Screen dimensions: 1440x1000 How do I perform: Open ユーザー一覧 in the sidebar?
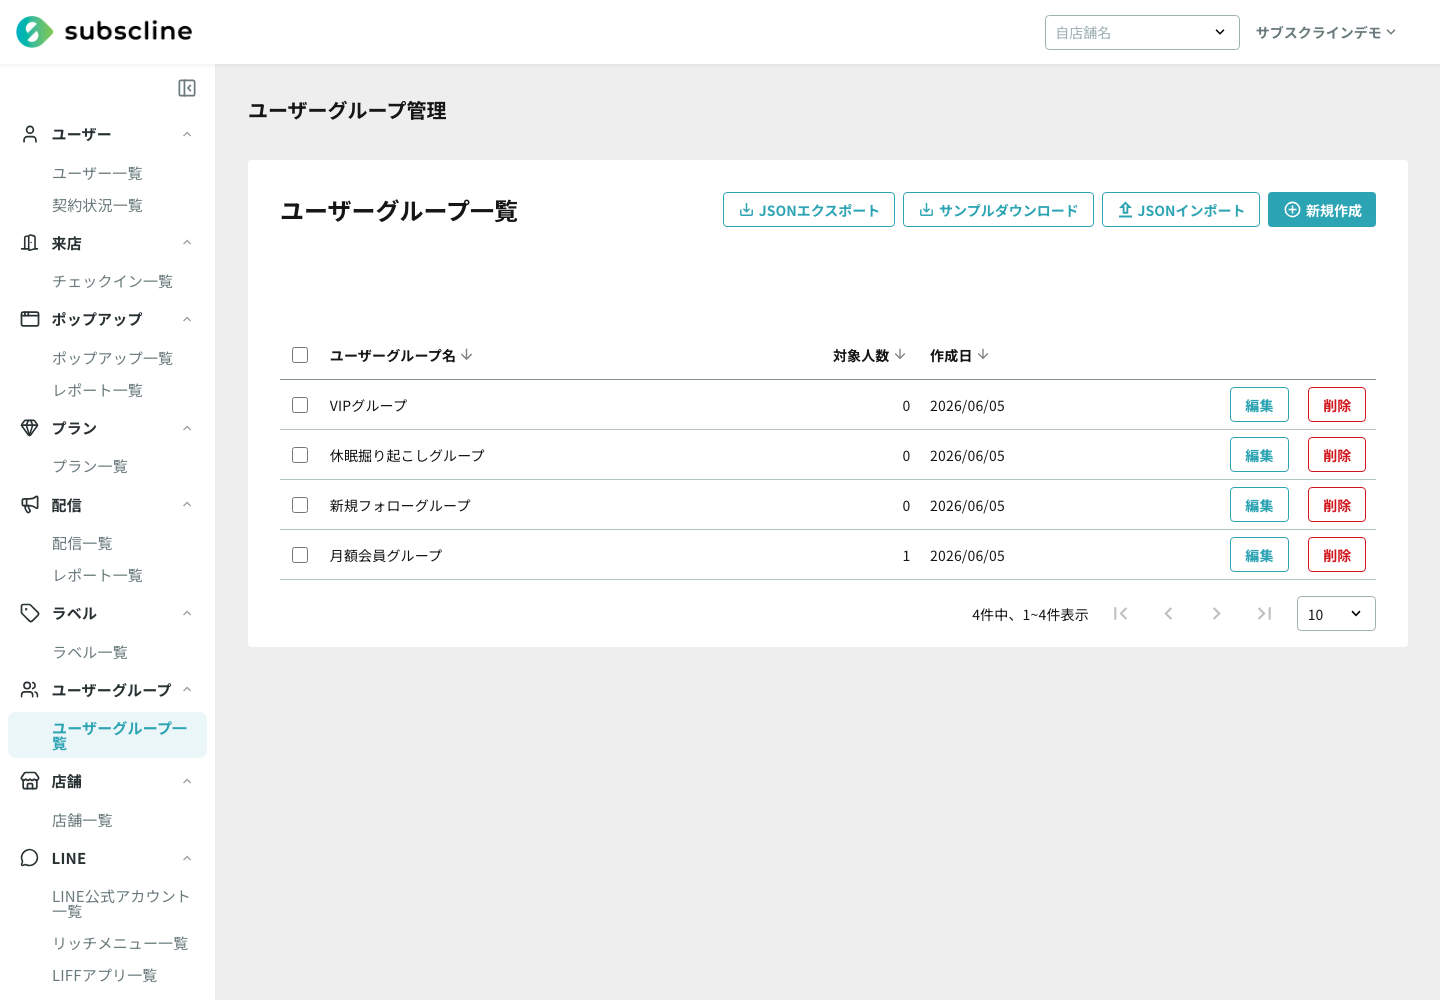[x=97, y=173]
